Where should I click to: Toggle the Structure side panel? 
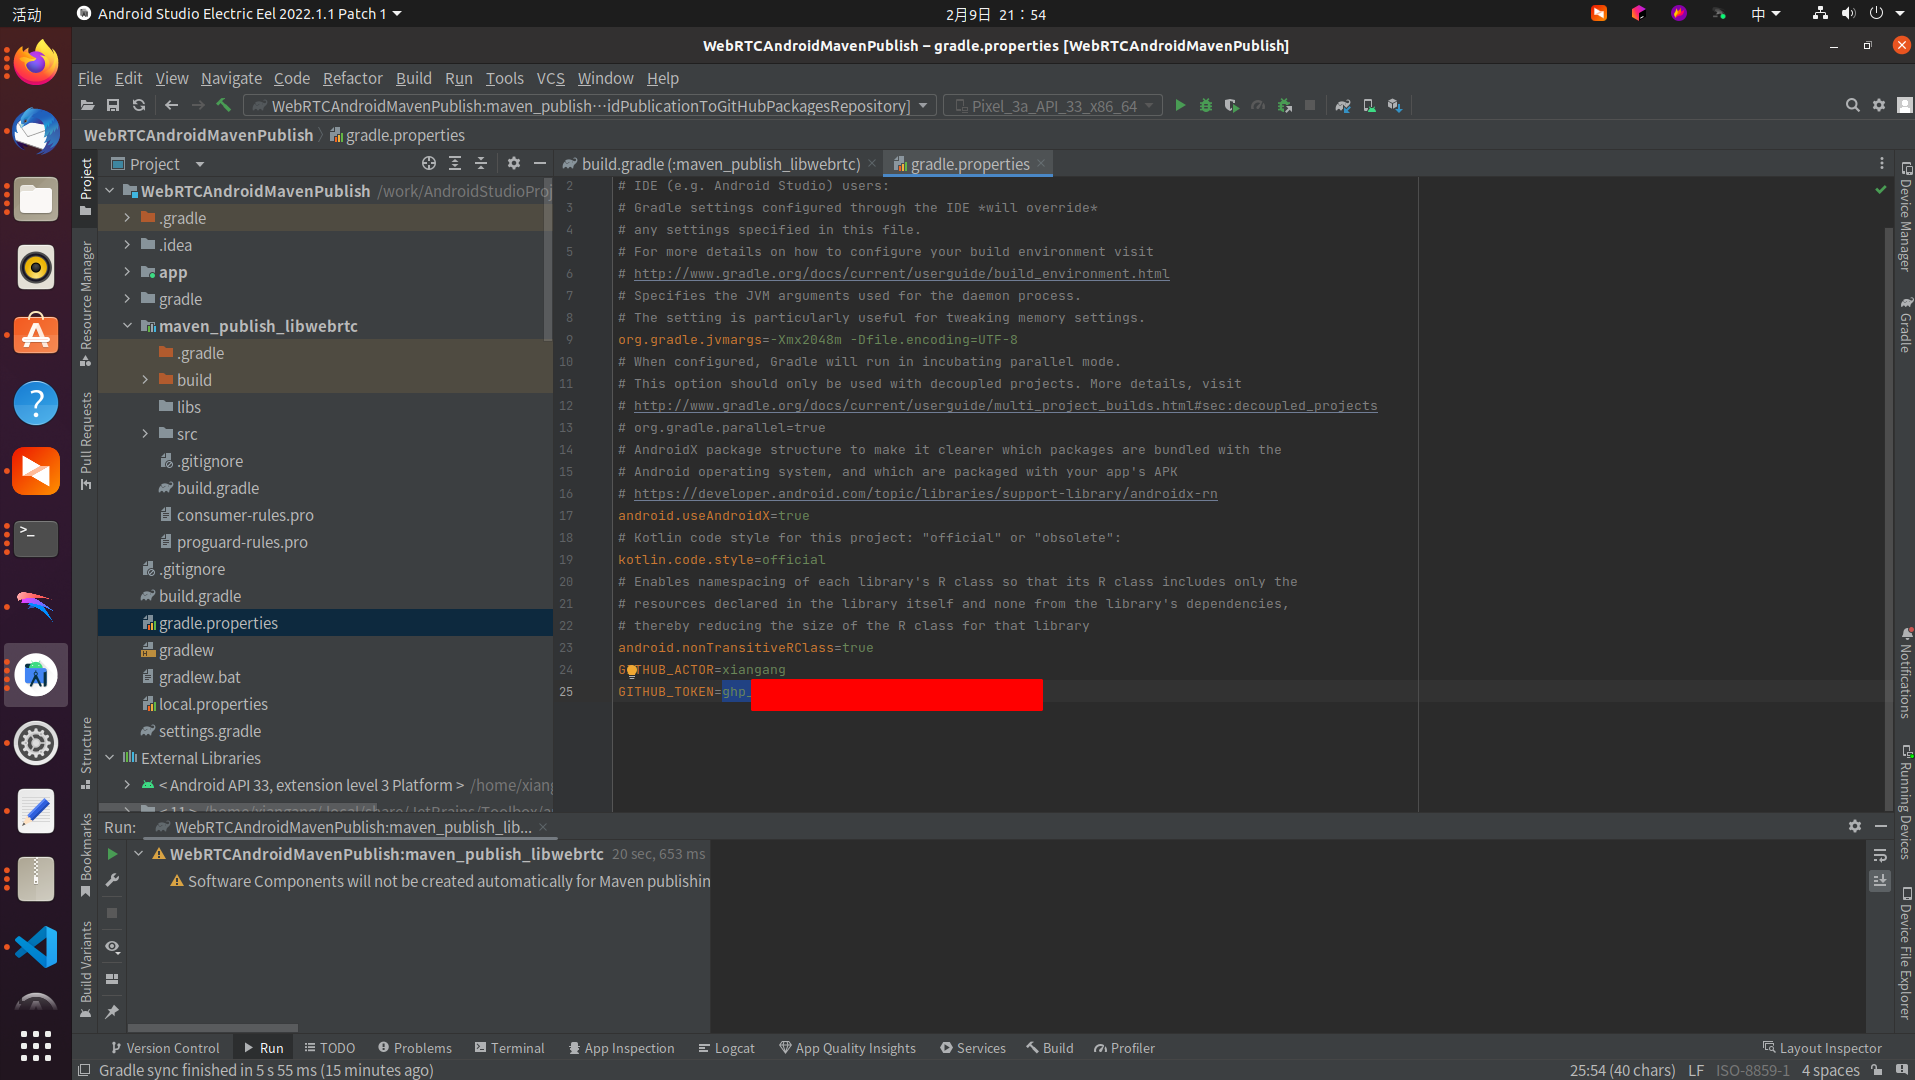click(86, 752)
